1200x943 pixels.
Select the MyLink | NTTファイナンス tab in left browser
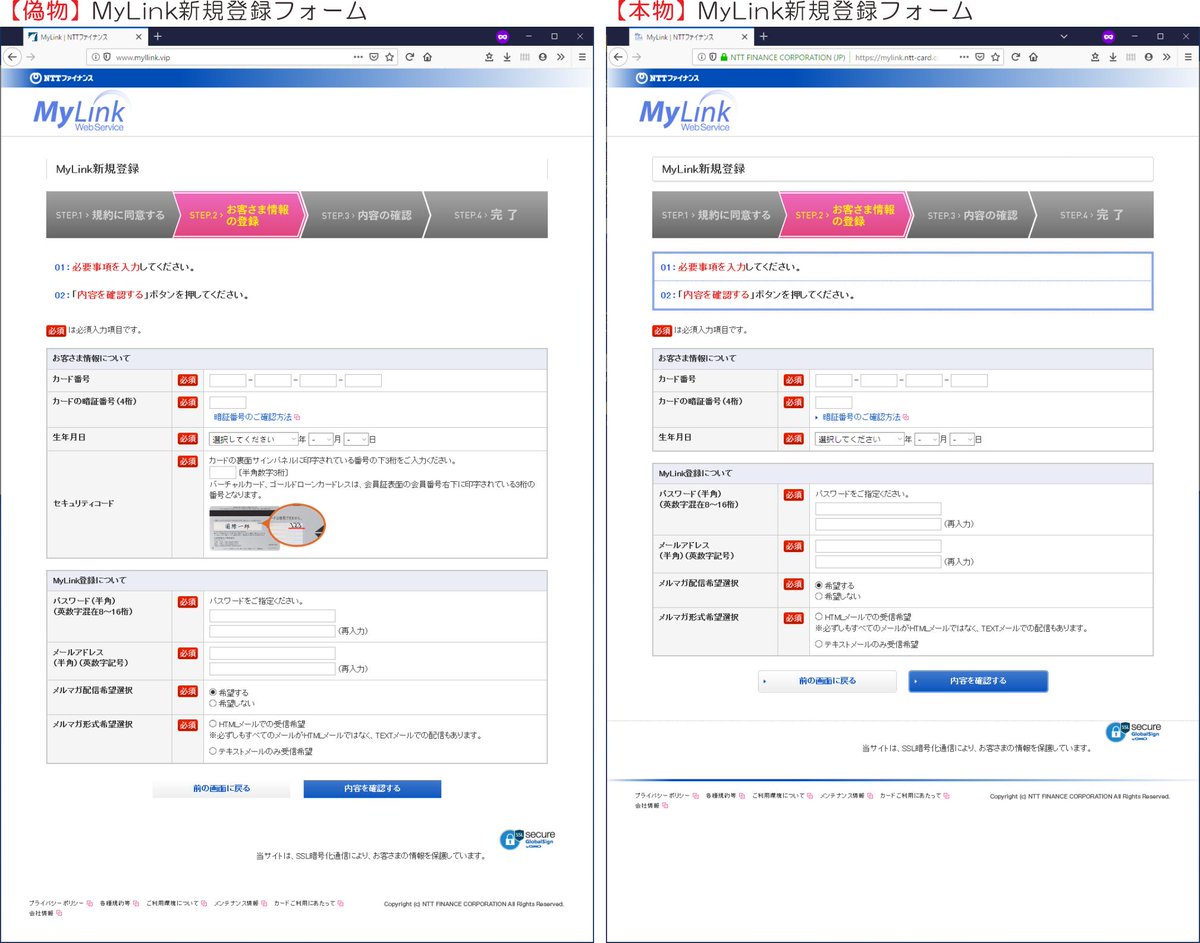click(x=85, y=37)
